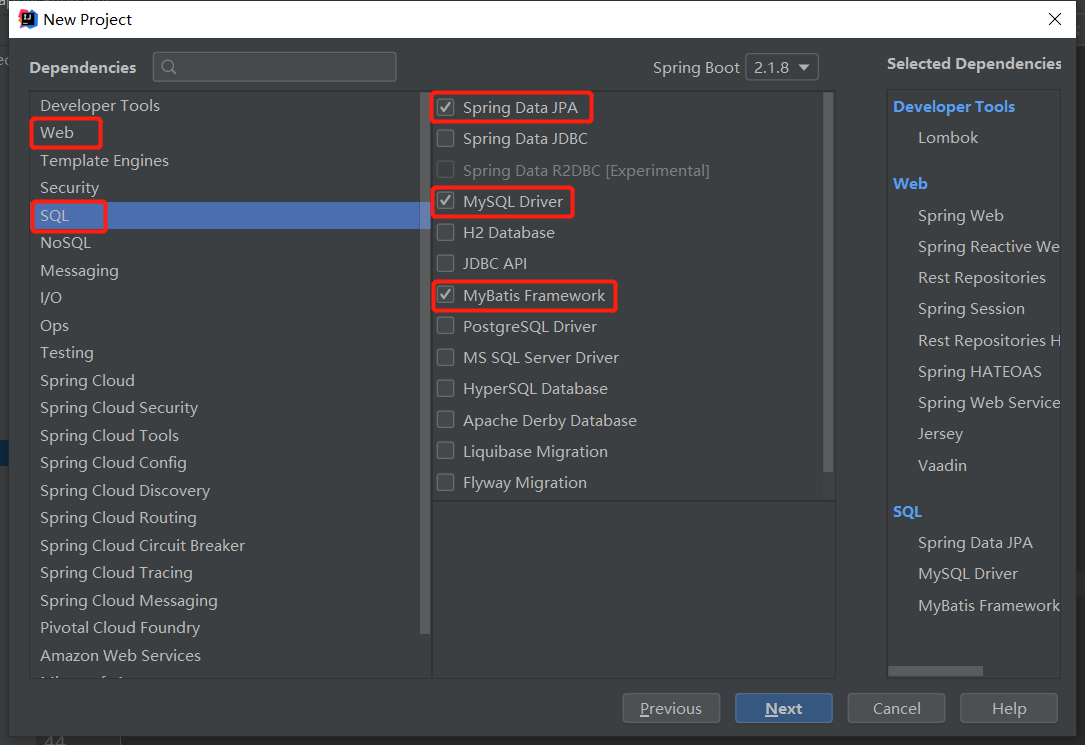The width and height of the screenshot is (1085, 745).
Task: Tick the HyperSQL Database checkbox
Action: [446, 389]
